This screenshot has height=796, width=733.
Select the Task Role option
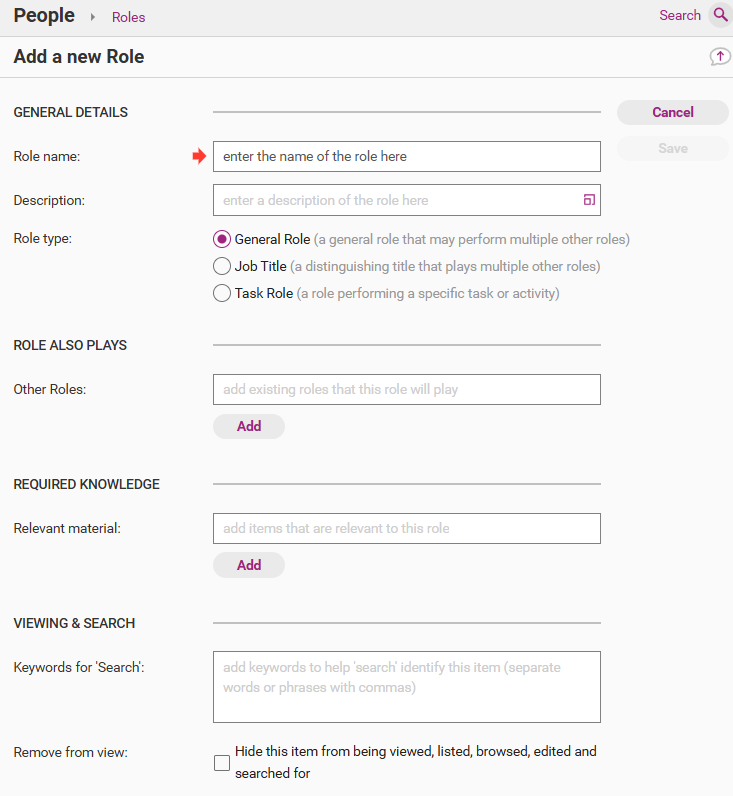pyautogui.click(x=222, y=294)
